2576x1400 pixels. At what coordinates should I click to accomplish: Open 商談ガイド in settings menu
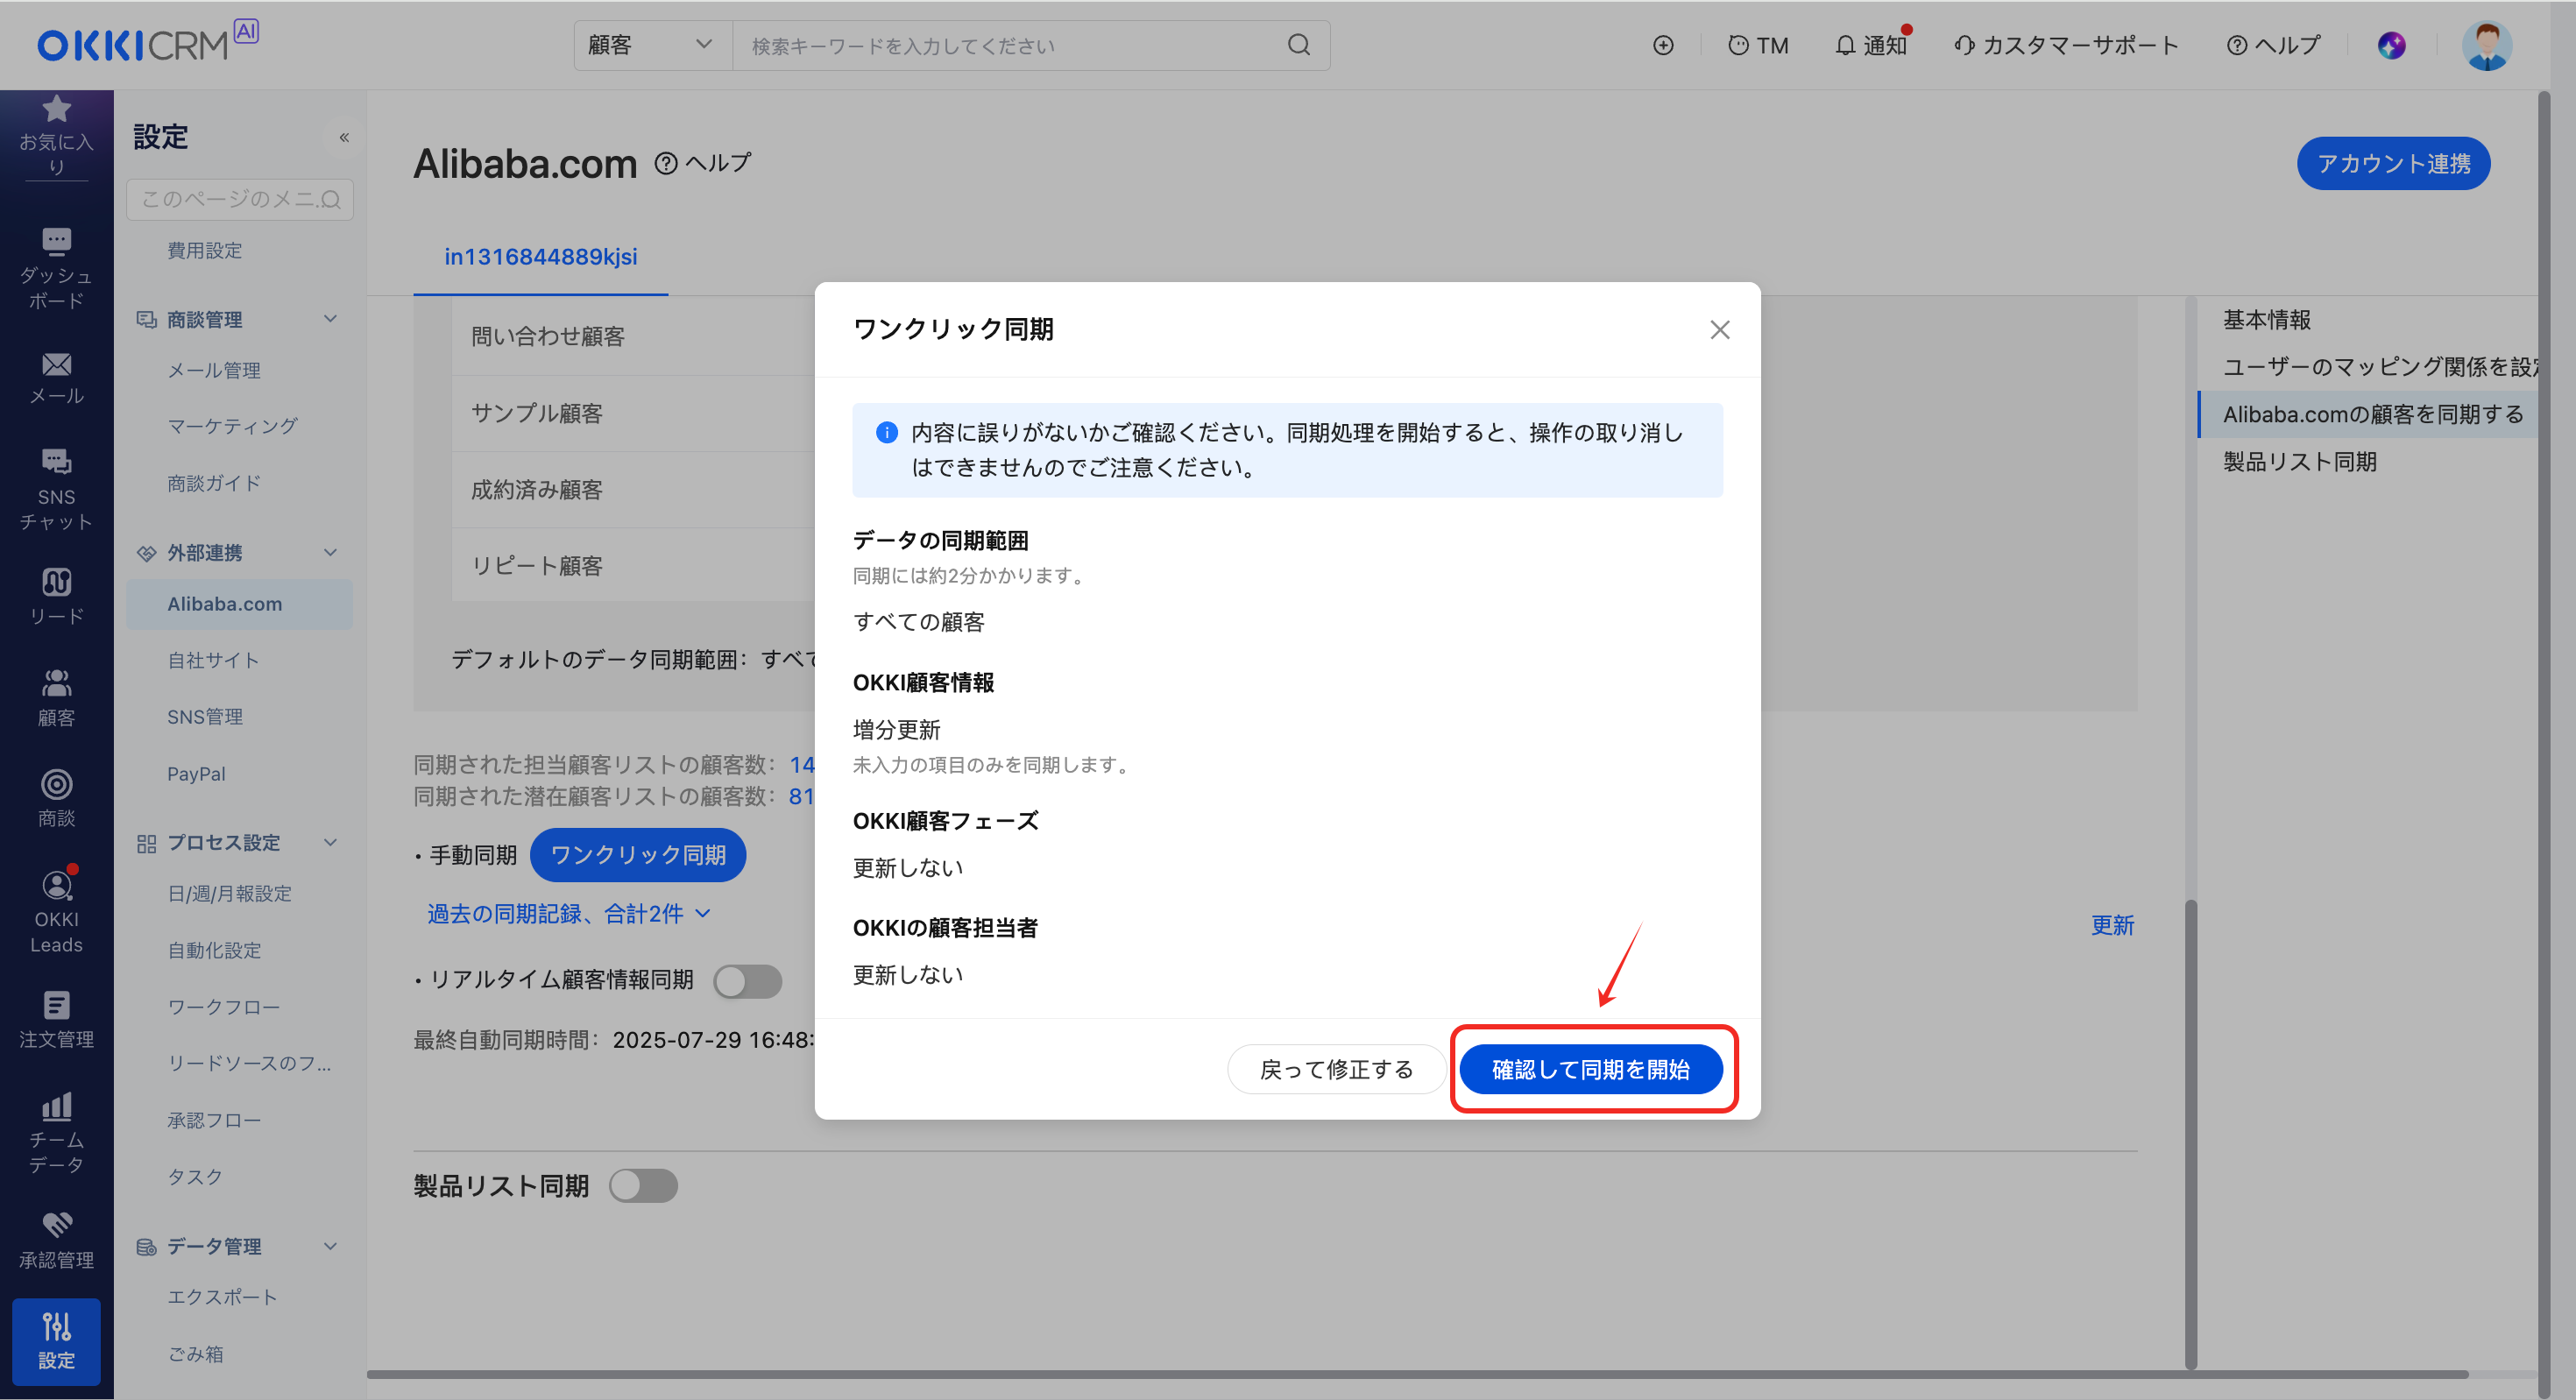[x=214, y=483]
